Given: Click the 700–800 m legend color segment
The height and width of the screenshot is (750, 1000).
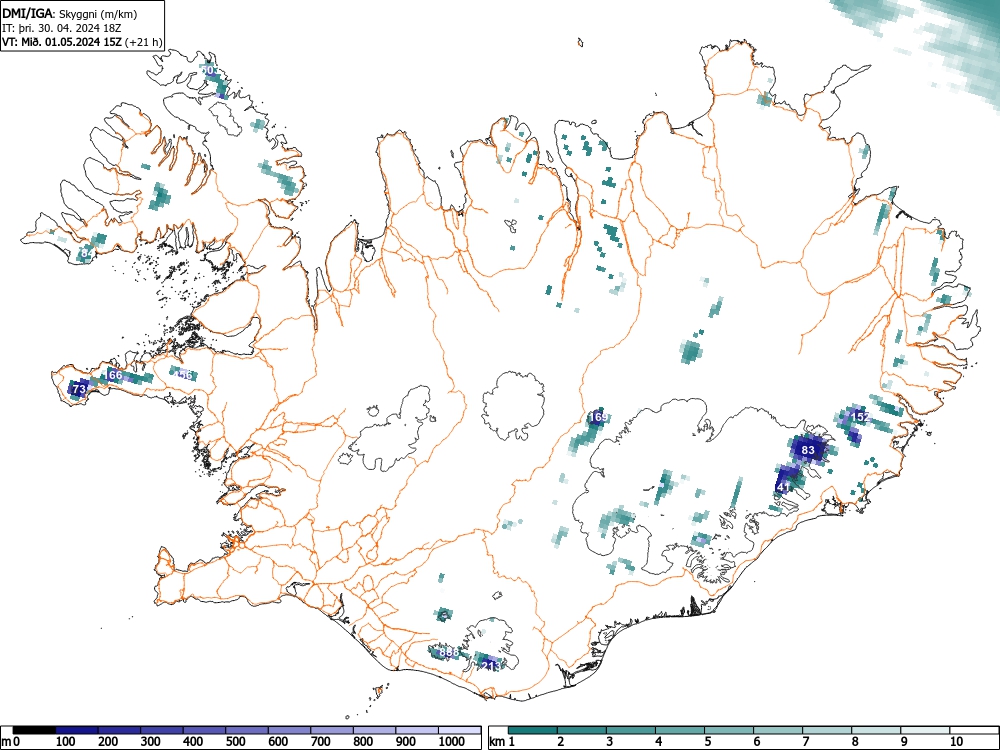Looking at the screenshot, I should 332,730.
